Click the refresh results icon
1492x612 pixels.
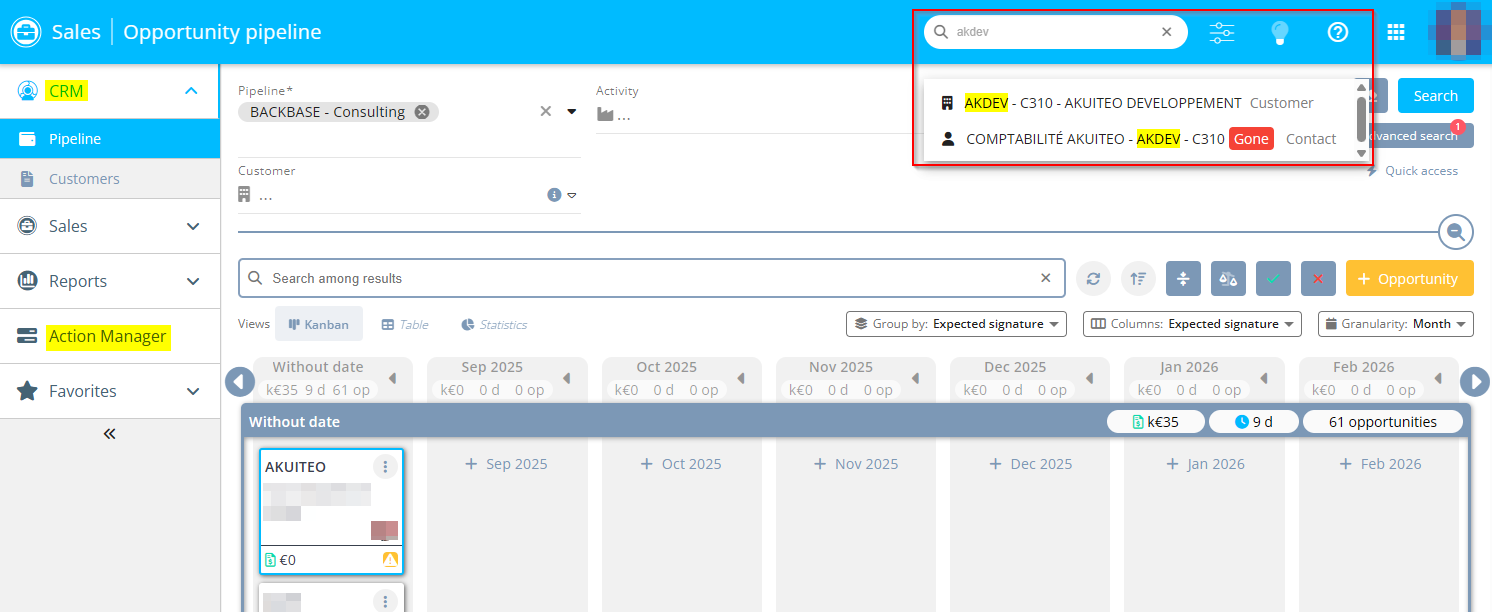click(1093, 279)
